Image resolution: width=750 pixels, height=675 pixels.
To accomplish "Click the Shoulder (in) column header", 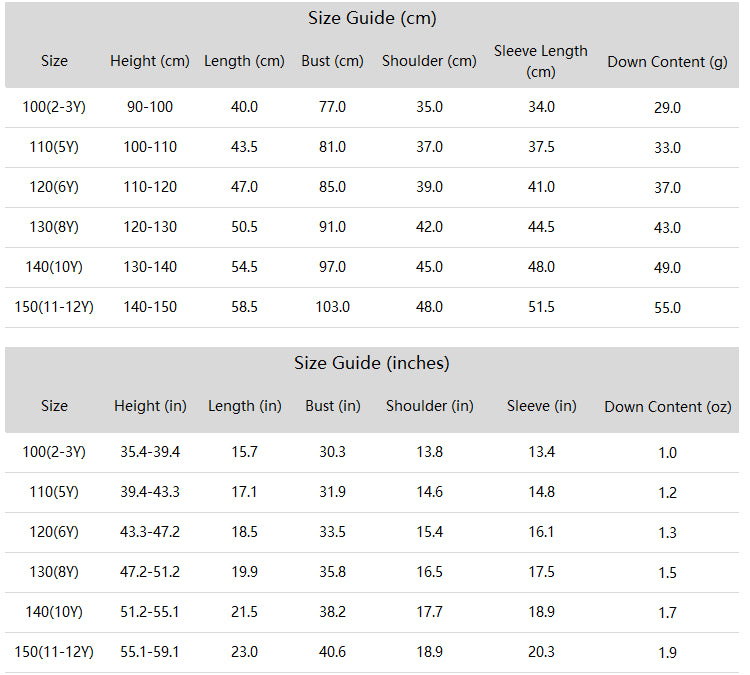I will pyautogui.click(x=430, y=406).
